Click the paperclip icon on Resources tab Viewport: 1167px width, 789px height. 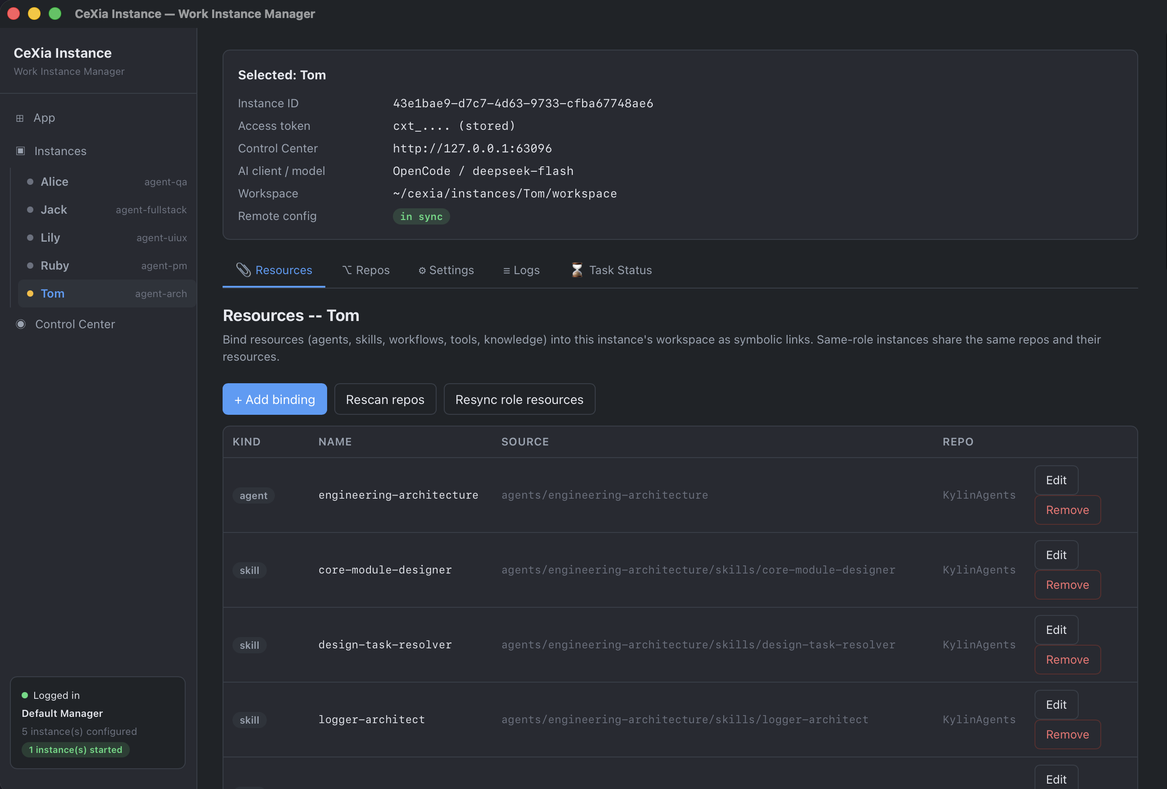click(x=243, y=270)
